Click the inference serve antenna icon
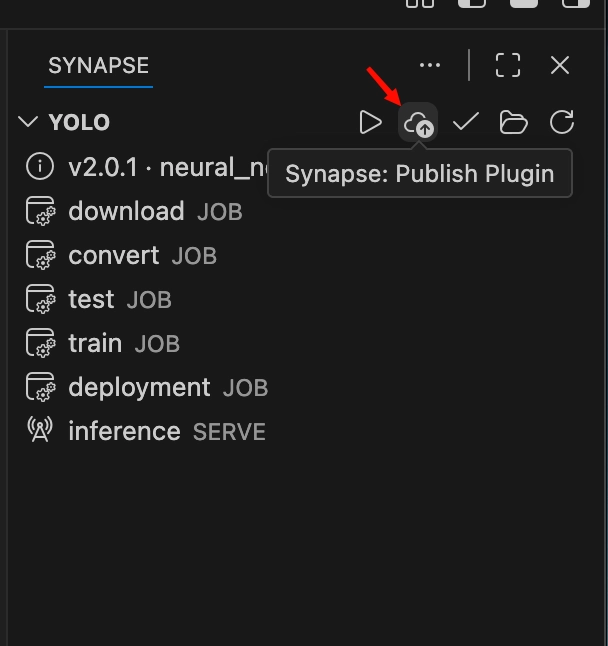 pyautogui.click(x=40, y=429)
